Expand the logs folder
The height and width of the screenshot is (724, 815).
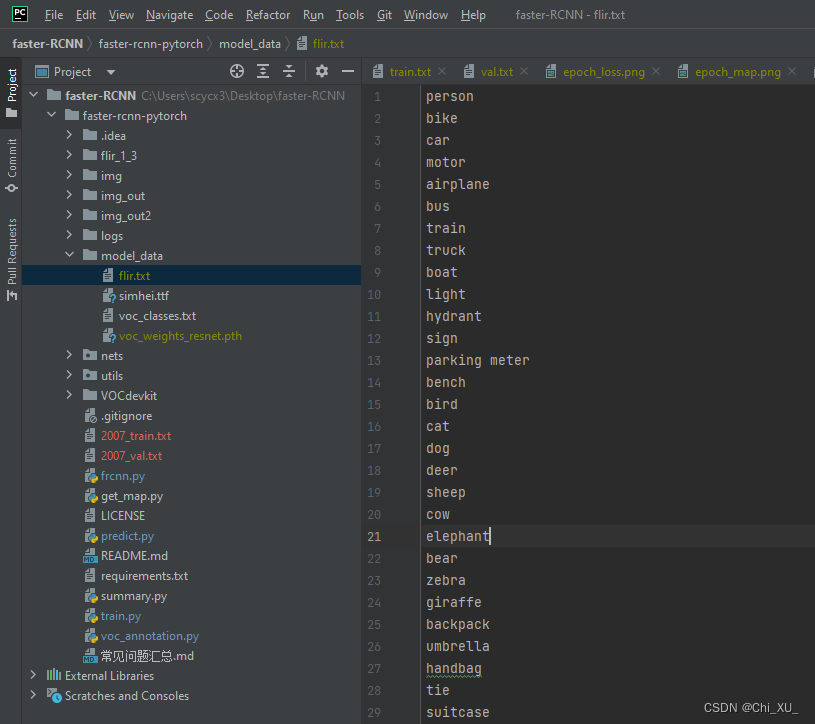coord(69,235)
